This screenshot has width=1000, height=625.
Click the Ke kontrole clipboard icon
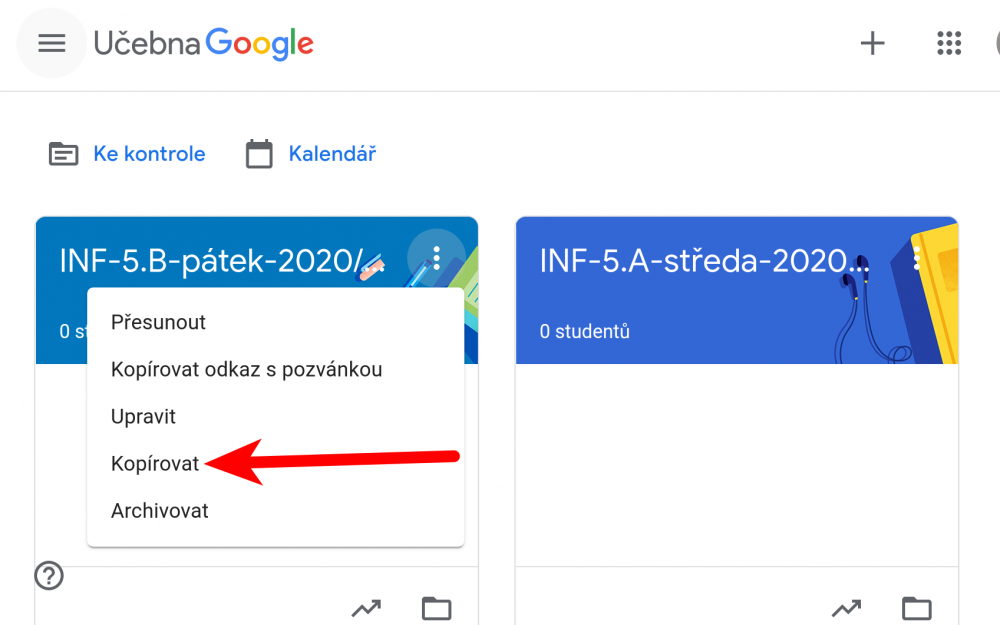(x=64, y=154)
